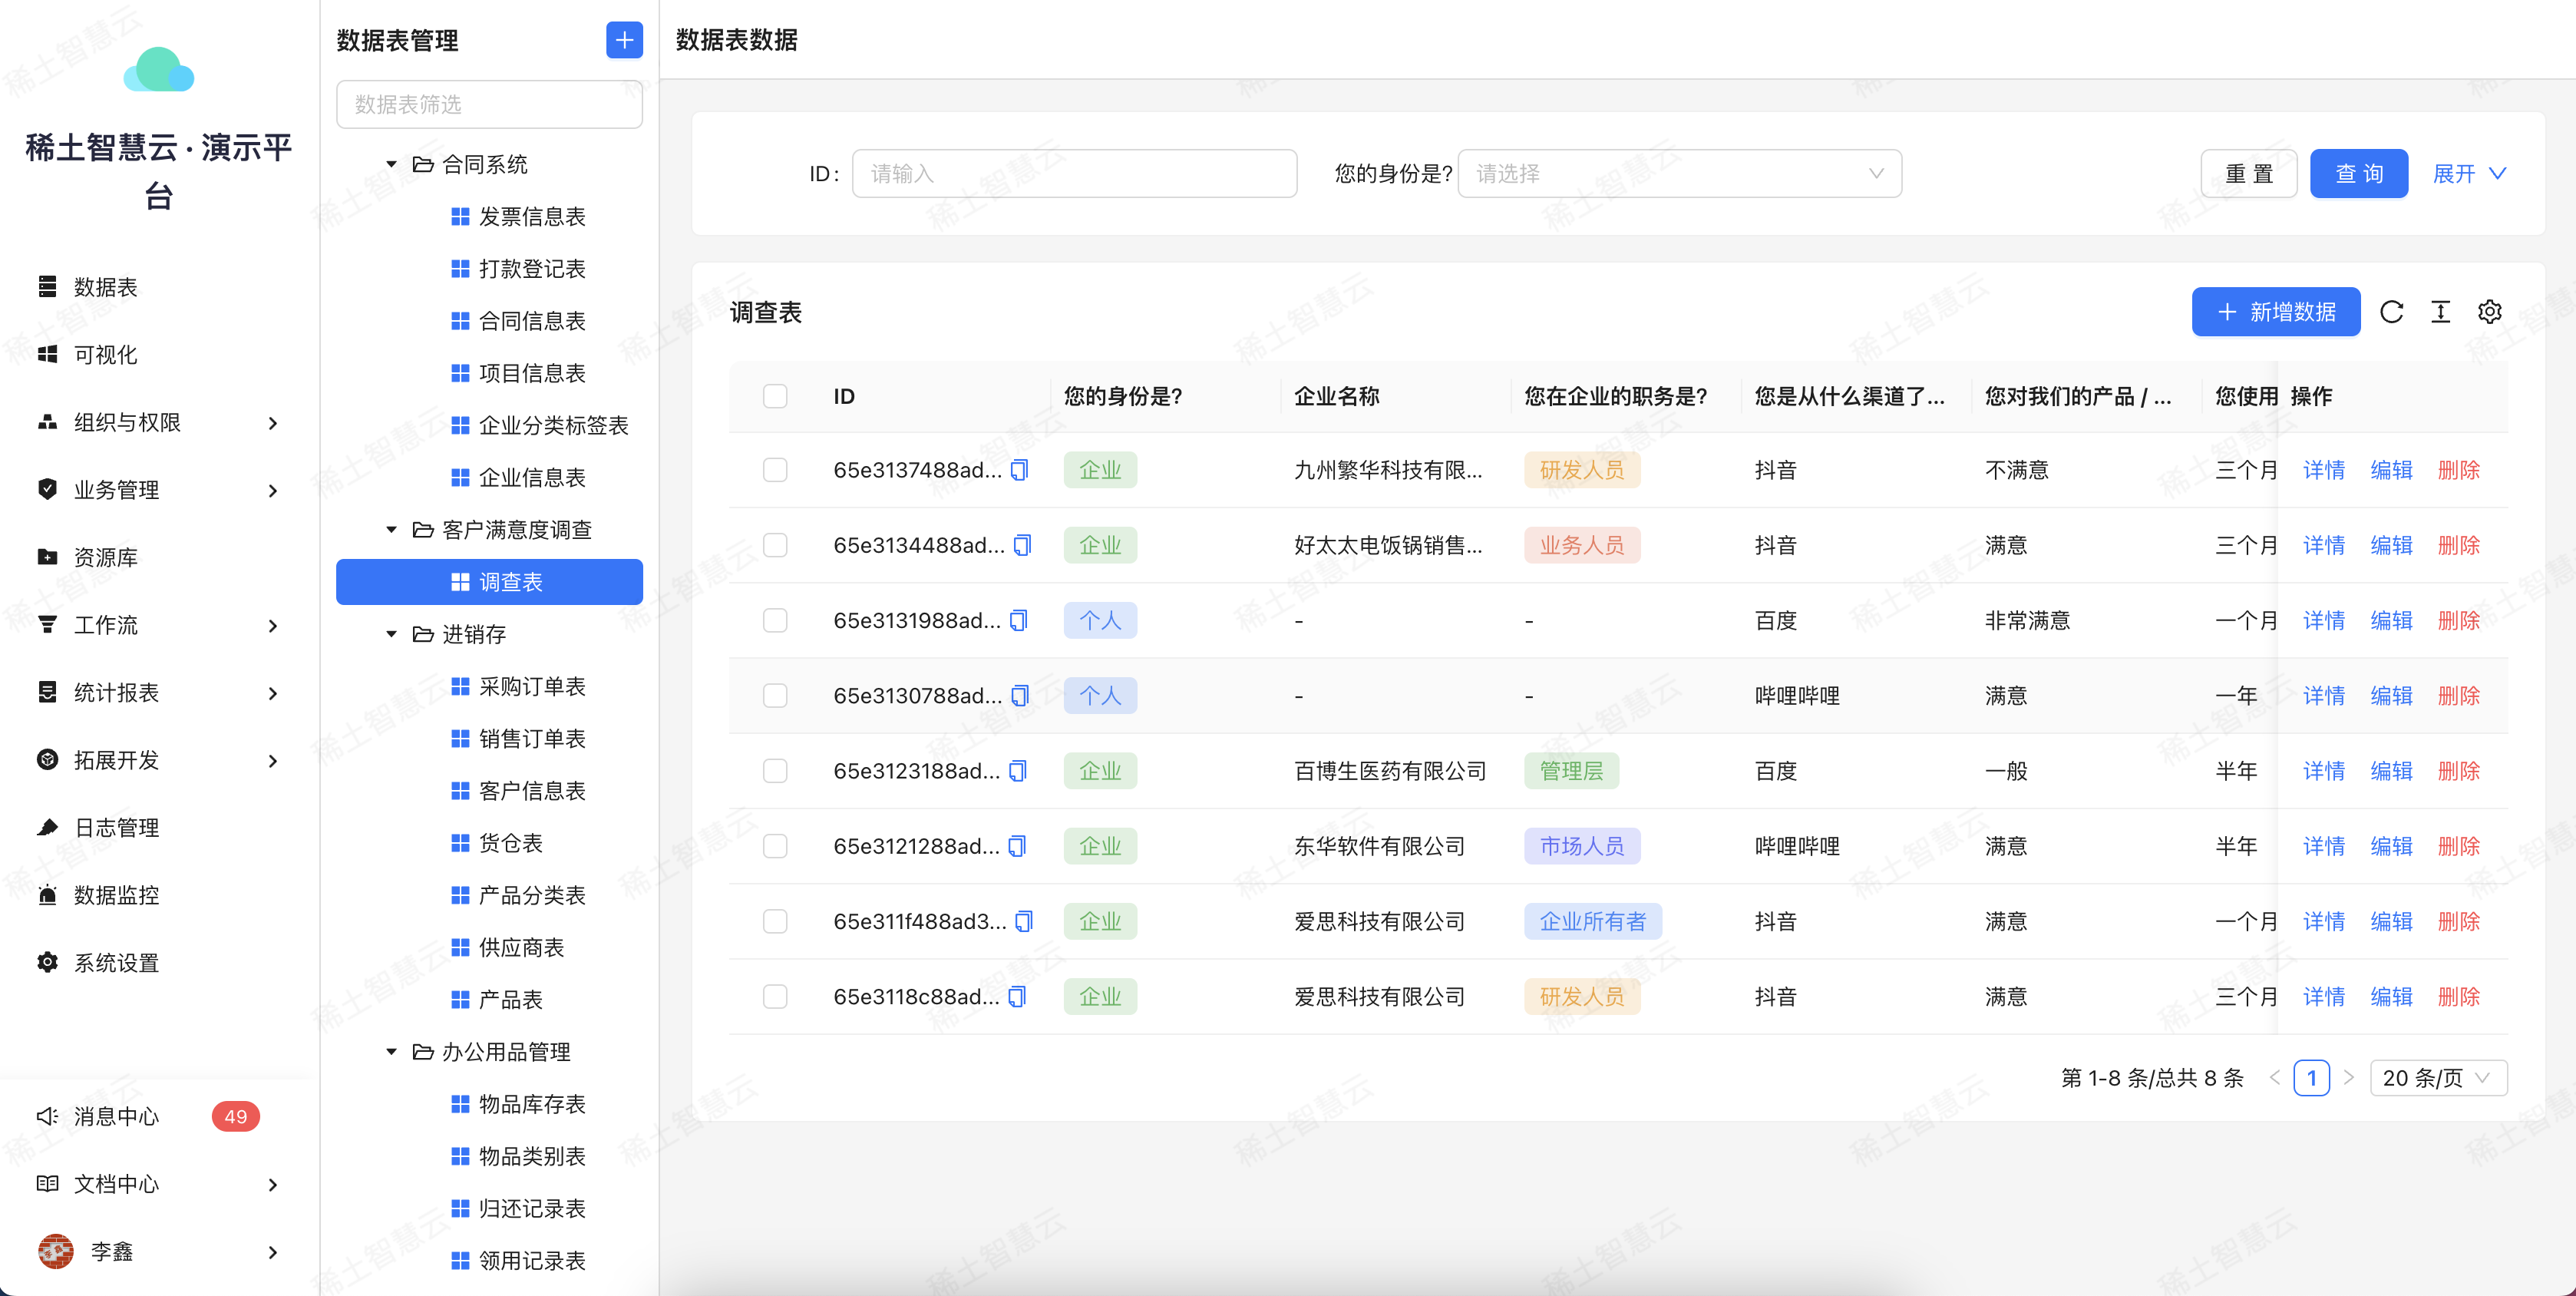Image resolution: width=2576 pixels, height=1296 pixels.
Task: Open column settings gear icon
Action: tap(2489, 312)
